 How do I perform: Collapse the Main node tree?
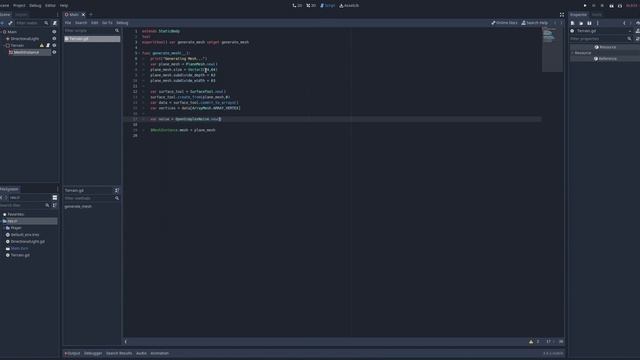[x=1, y=32]
